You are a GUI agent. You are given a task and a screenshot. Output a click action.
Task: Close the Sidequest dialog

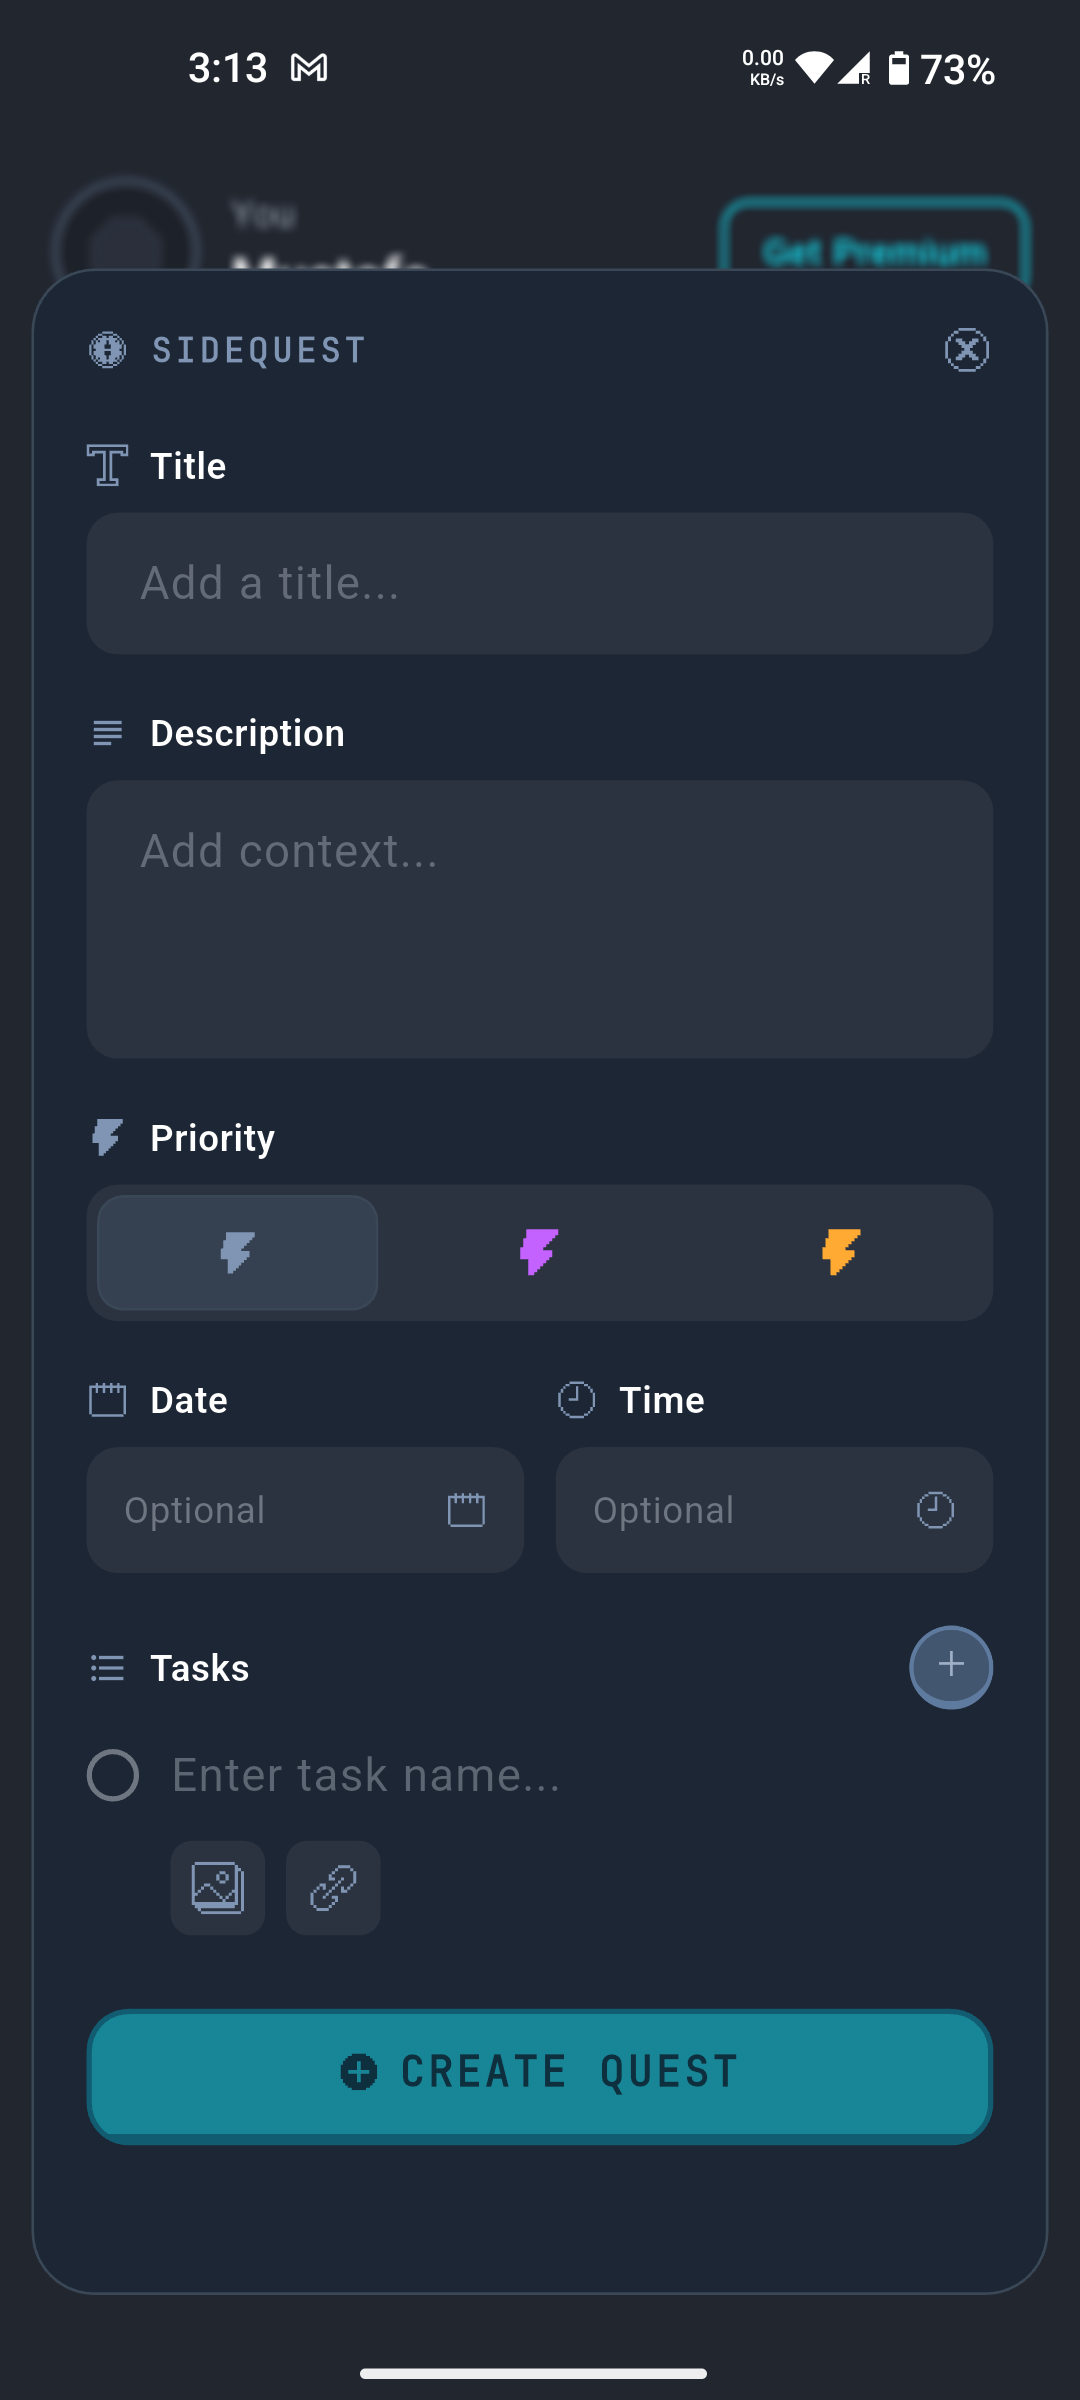point(966,350)
